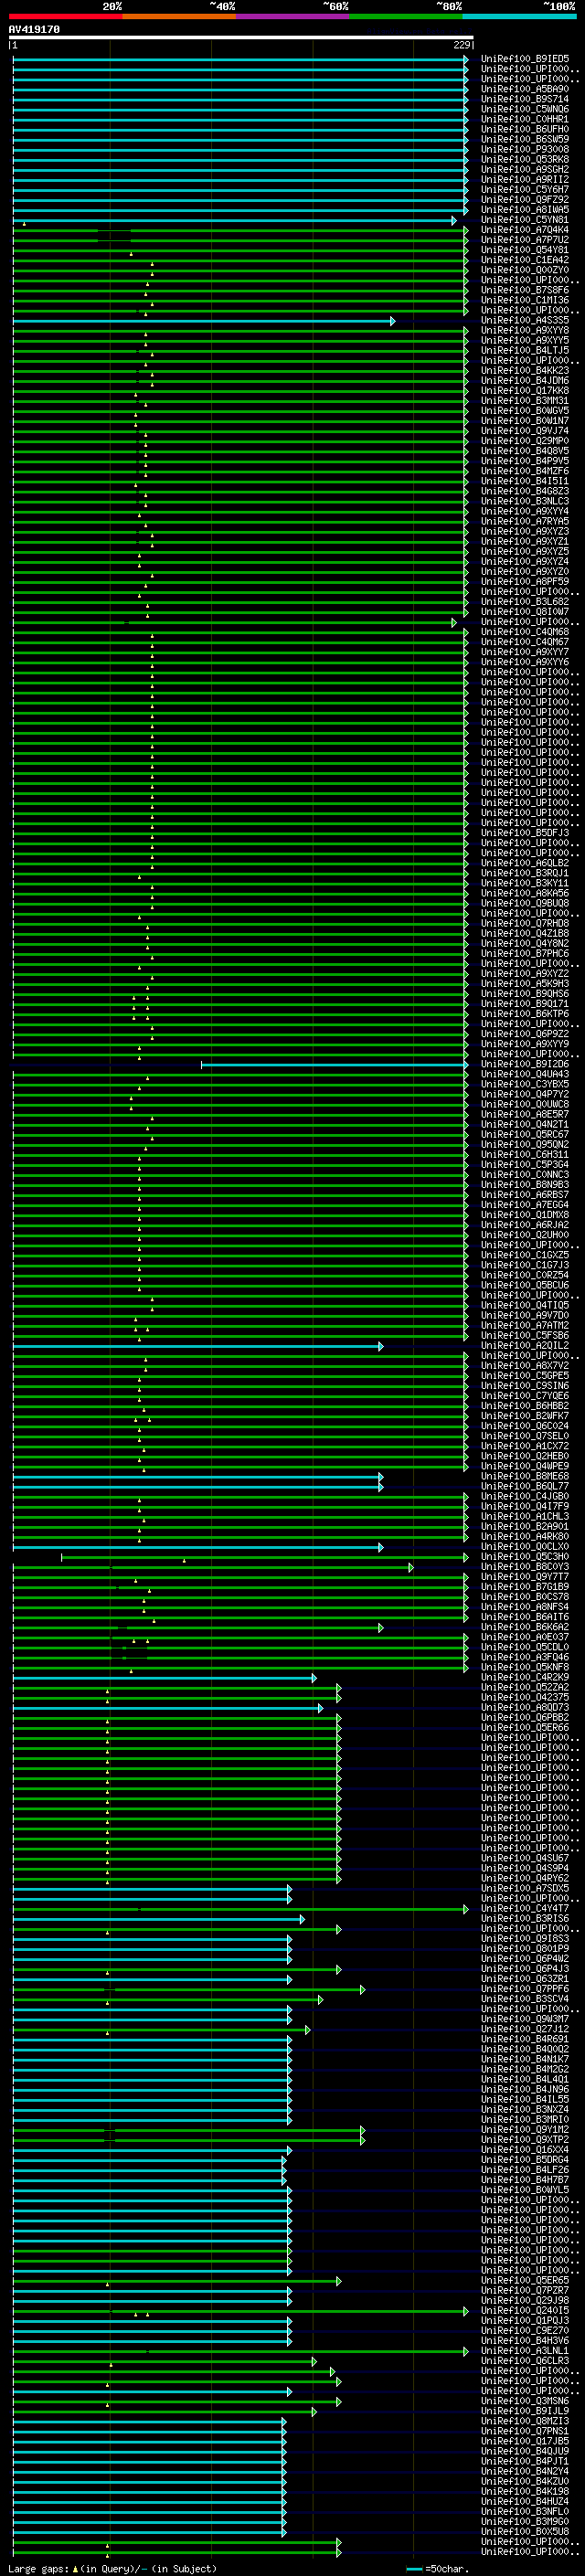Open hit UniRef100_Q9Y1M2
Viewport: 585px width, 2576px height.
pos(525,2130)
